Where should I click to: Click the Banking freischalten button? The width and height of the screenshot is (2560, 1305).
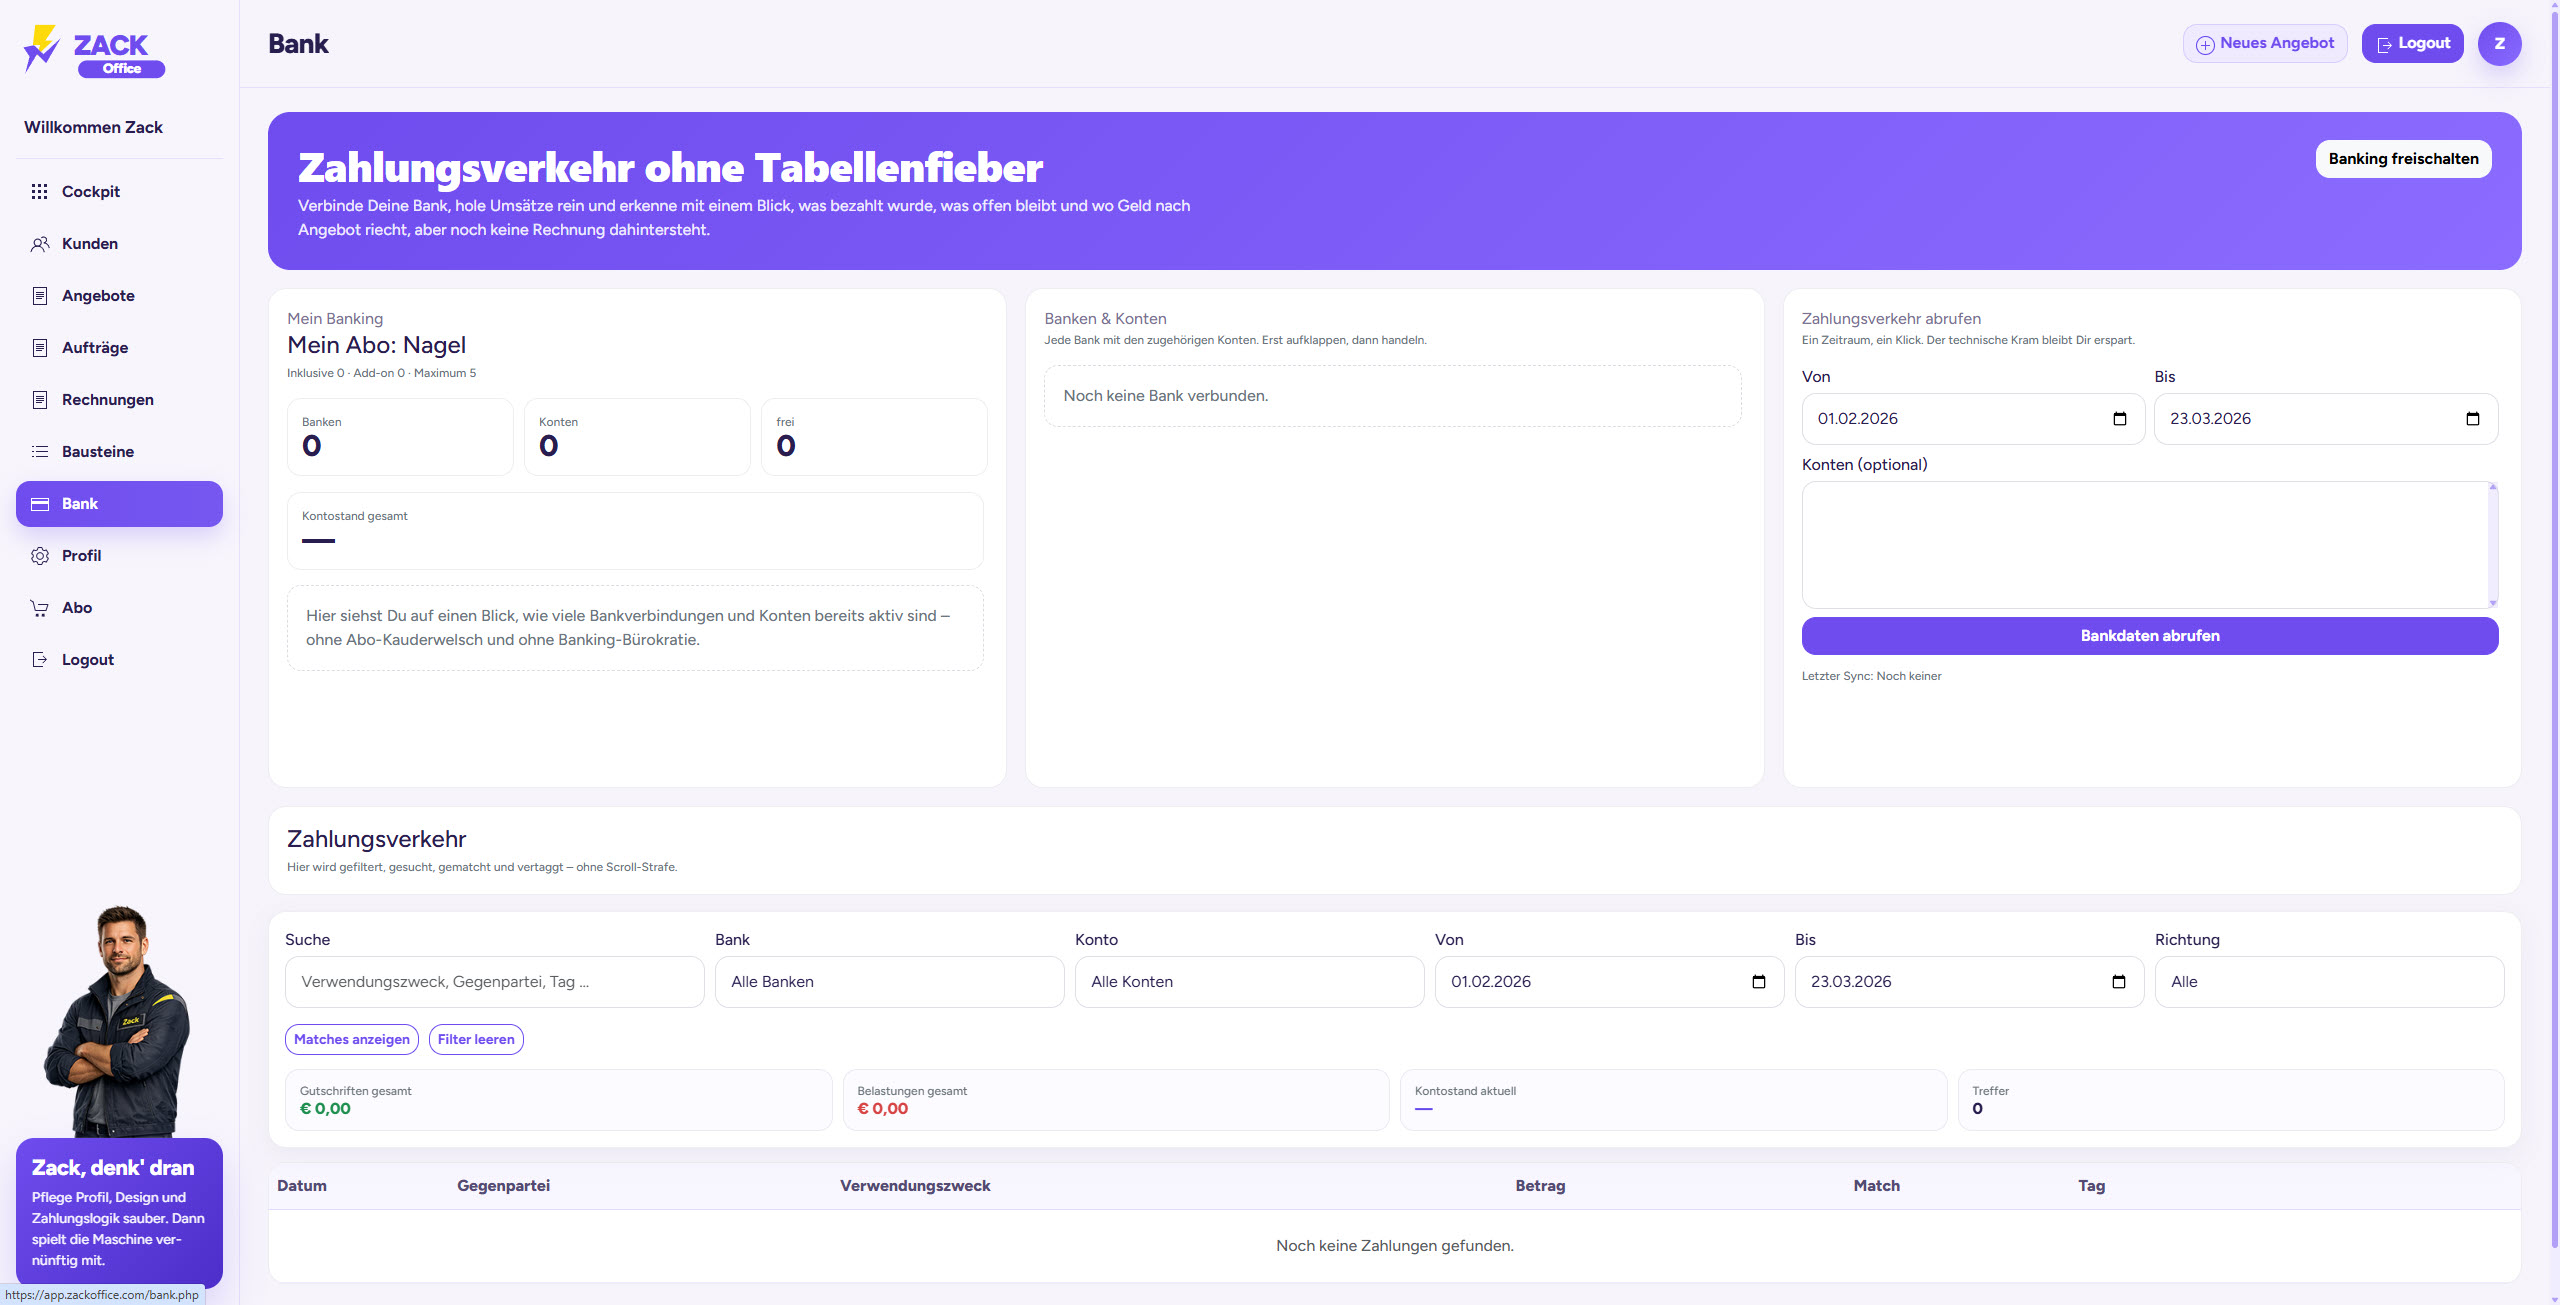2403,159
